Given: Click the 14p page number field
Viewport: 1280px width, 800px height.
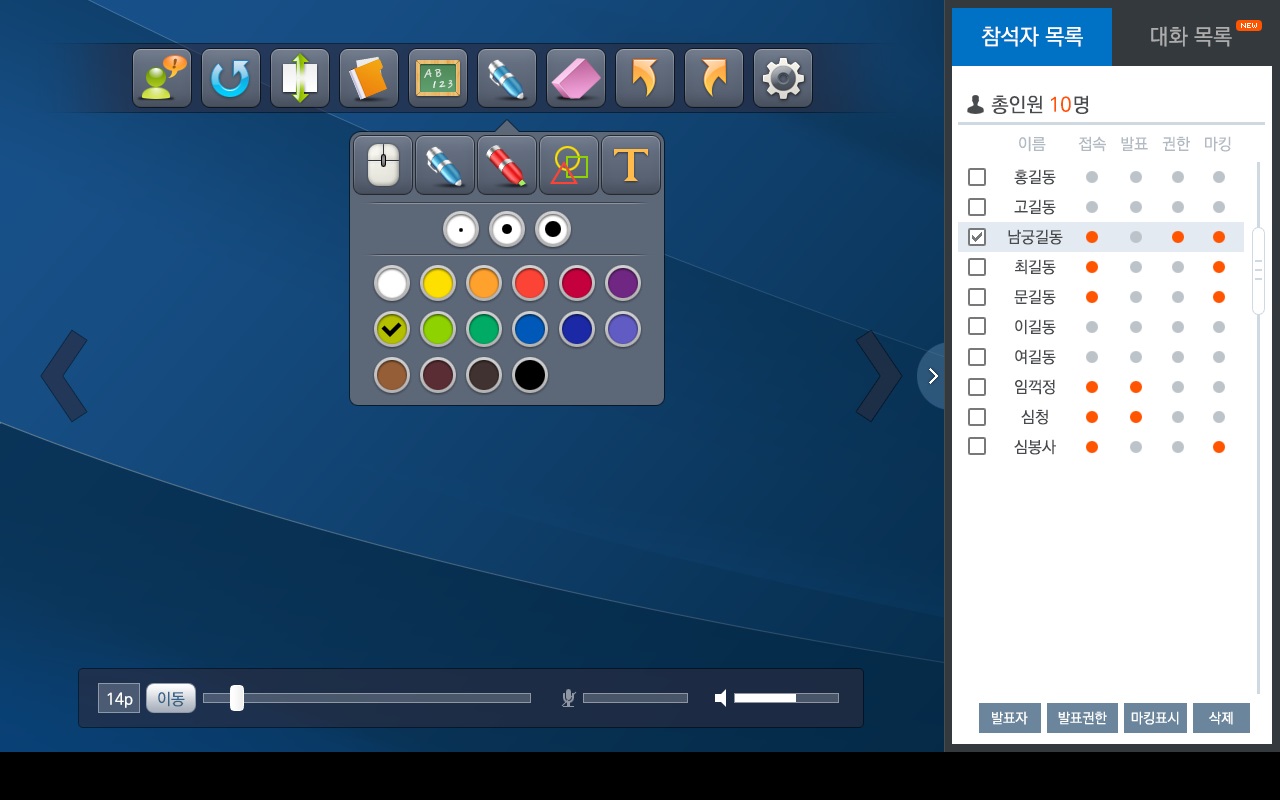Looking at the screenshot, I should click(x=119, y=698).
